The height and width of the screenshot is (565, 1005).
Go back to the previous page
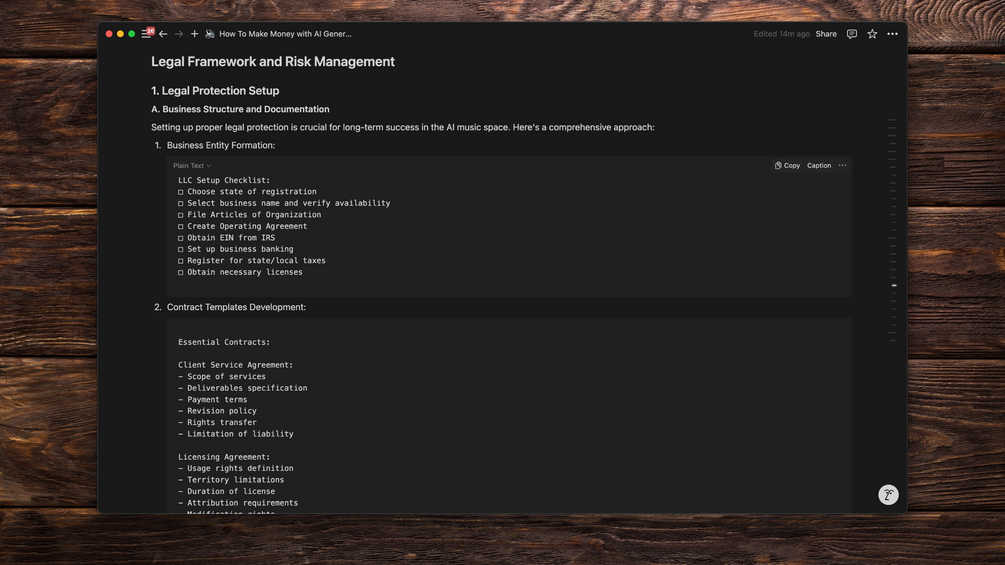click(163, 34)
